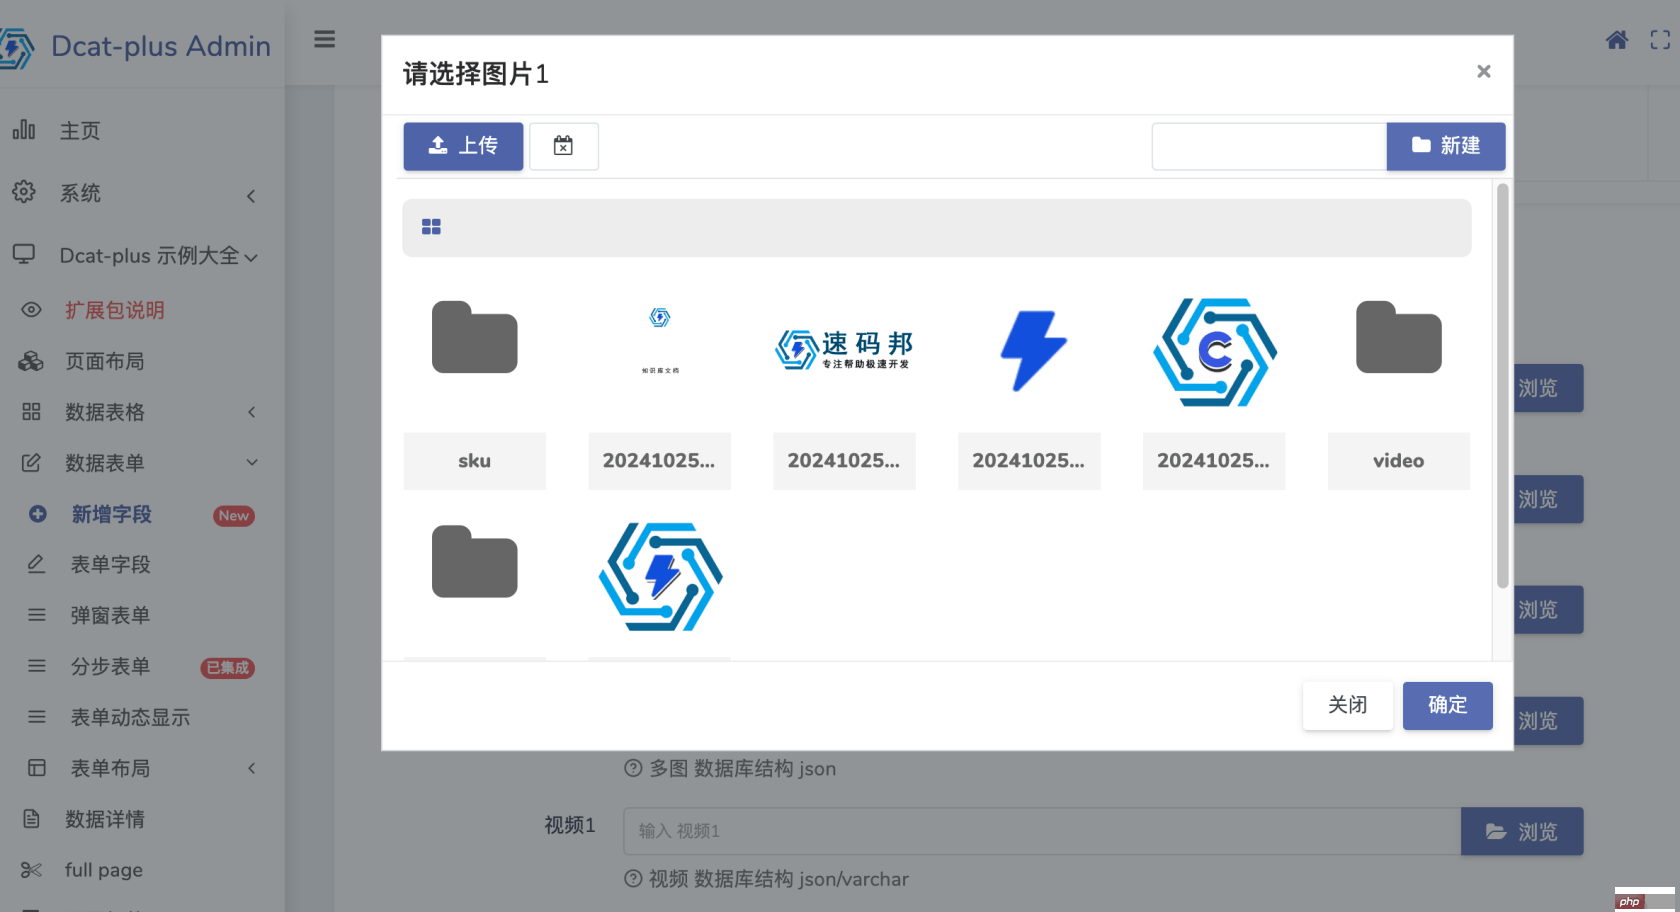1680x912 pixels.
Task: Click the document icon beside 数据详情
Action: pyautogui.click(x=31, y=819)
